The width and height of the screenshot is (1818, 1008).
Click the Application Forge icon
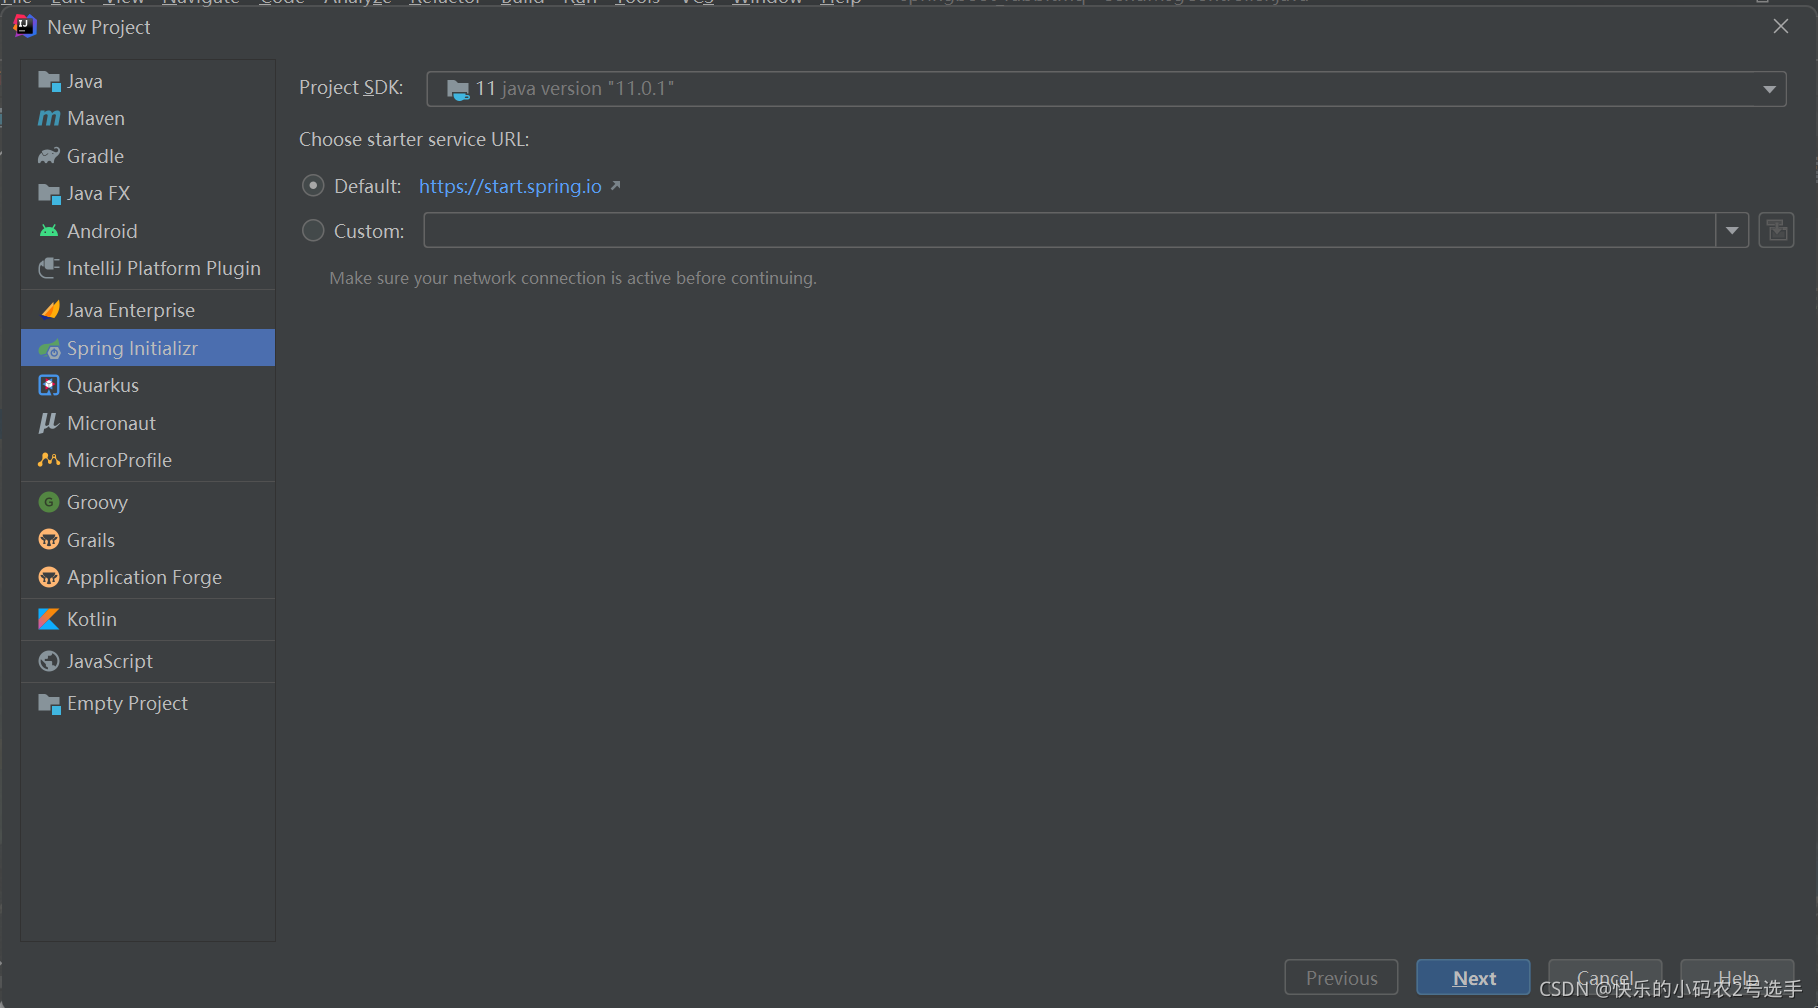[x=49, y=577]
